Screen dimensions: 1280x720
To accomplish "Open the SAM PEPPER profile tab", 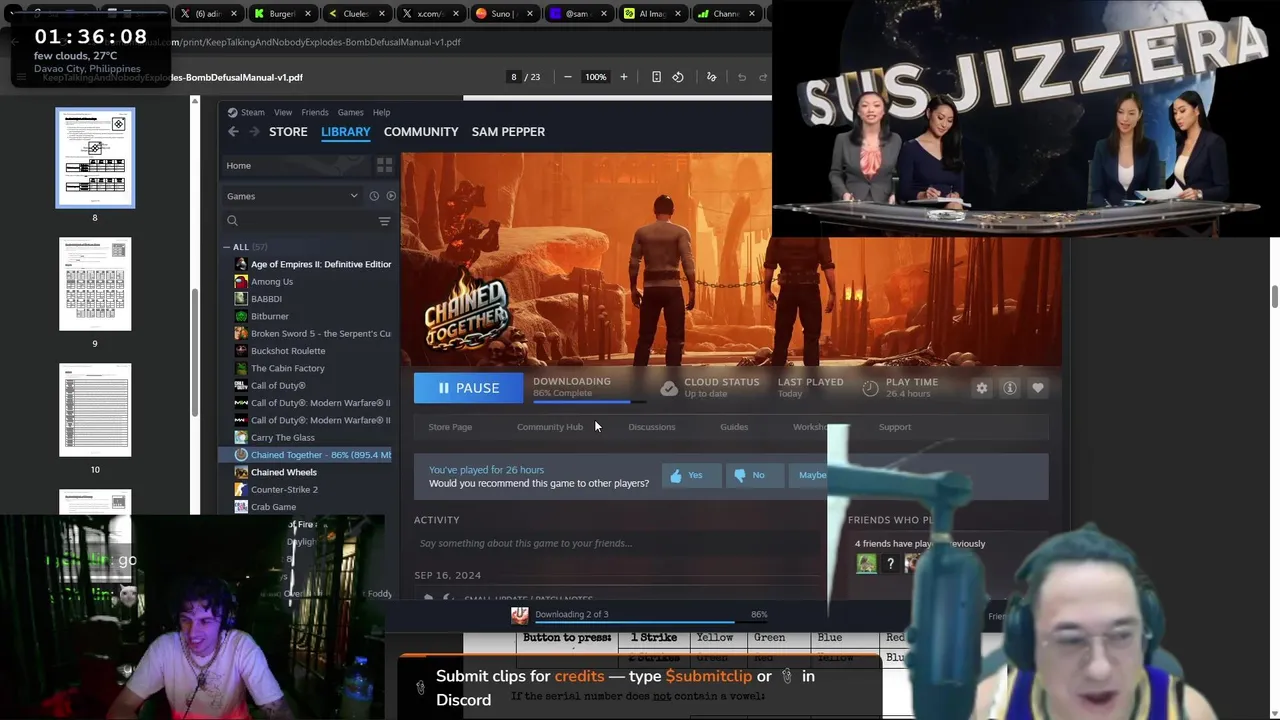I will (x=508, y=132).
